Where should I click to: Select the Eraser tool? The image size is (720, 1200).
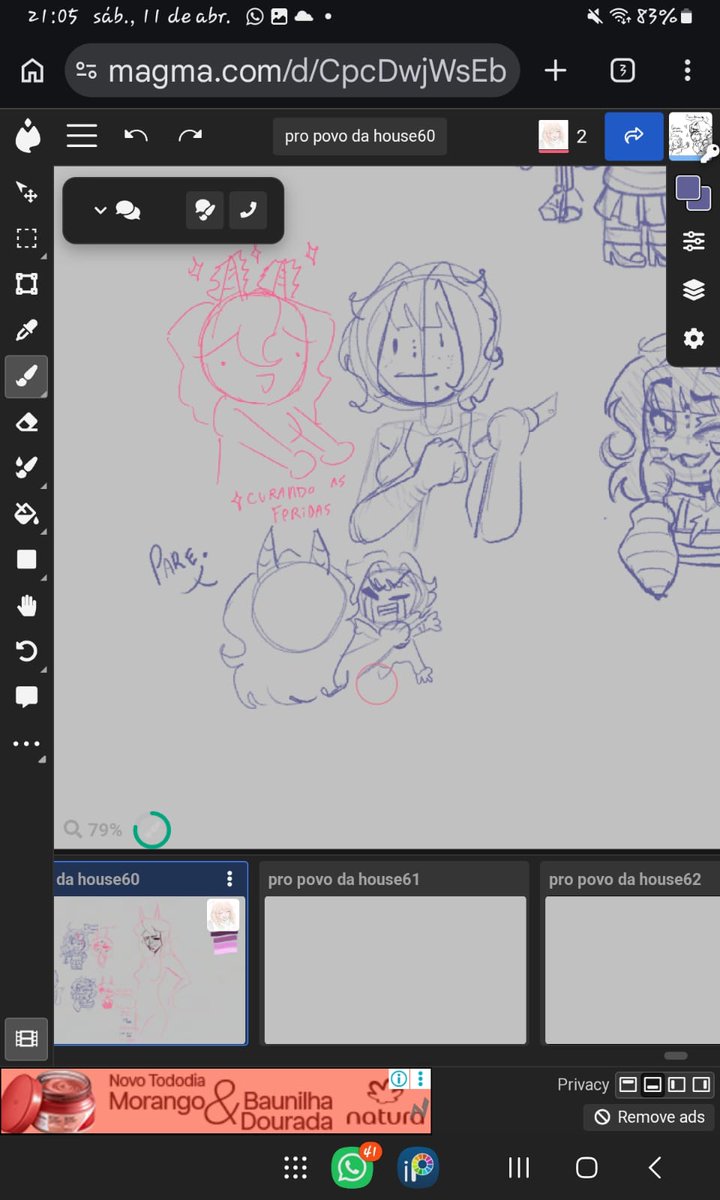tap(27, 422)
